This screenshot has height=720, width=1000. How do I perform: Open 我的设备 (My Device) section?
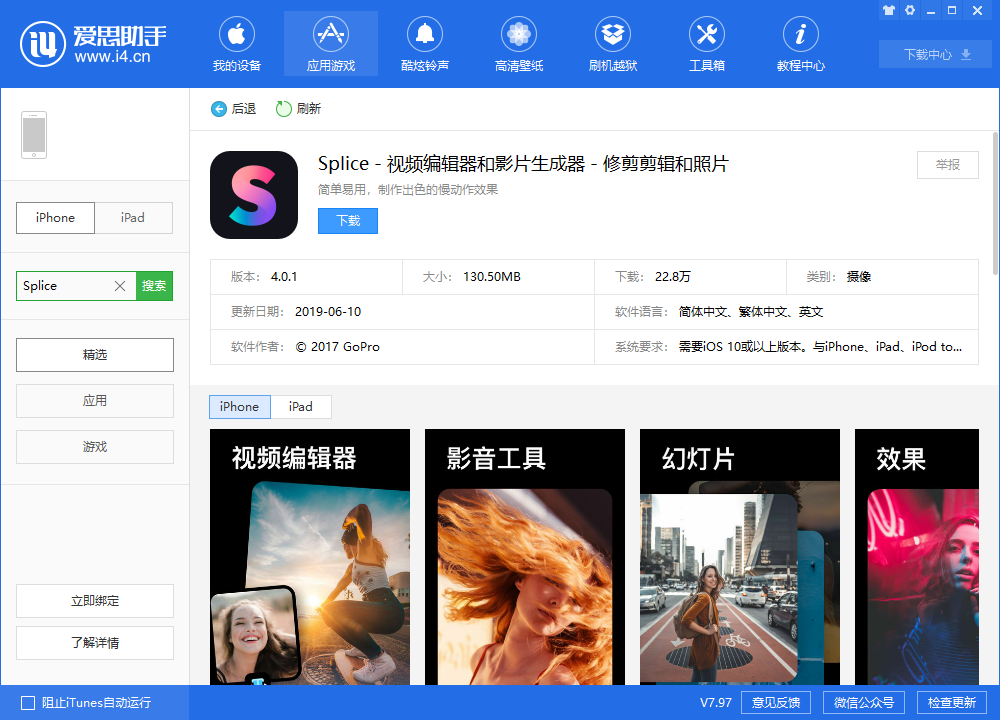(x=237, y=44)
